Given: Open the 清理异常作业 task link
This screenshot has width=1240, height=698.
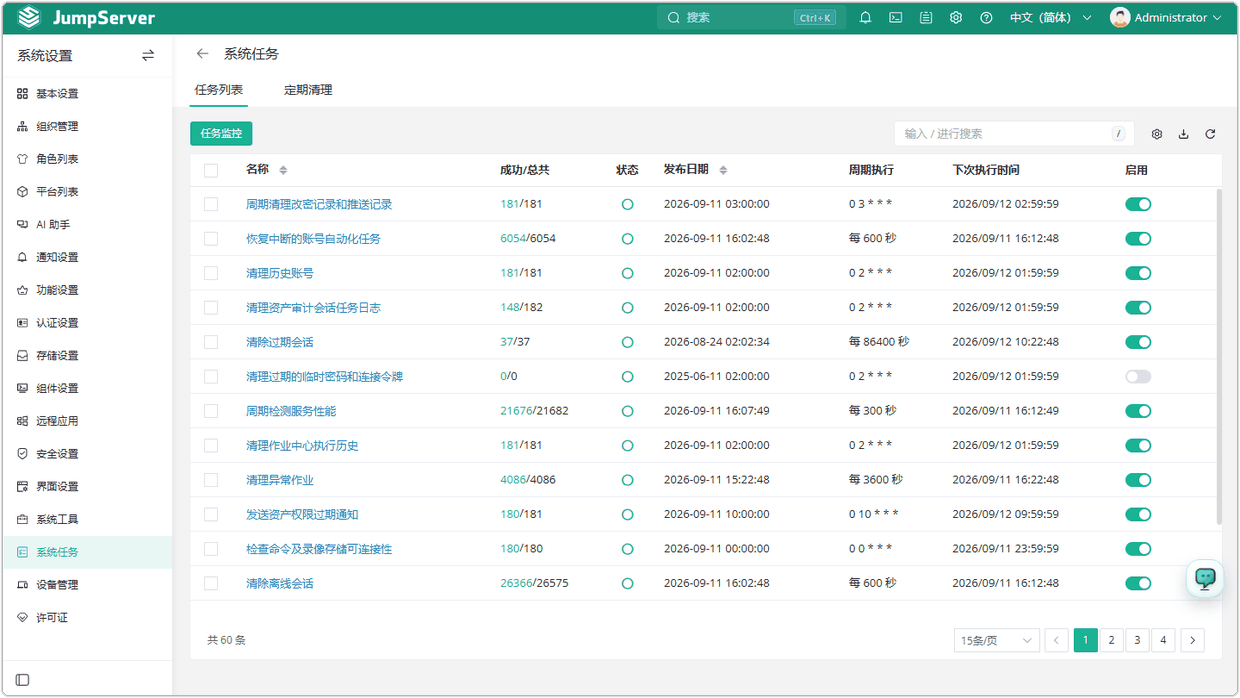Looking at the screenshot, I should [x=280, y=480].
